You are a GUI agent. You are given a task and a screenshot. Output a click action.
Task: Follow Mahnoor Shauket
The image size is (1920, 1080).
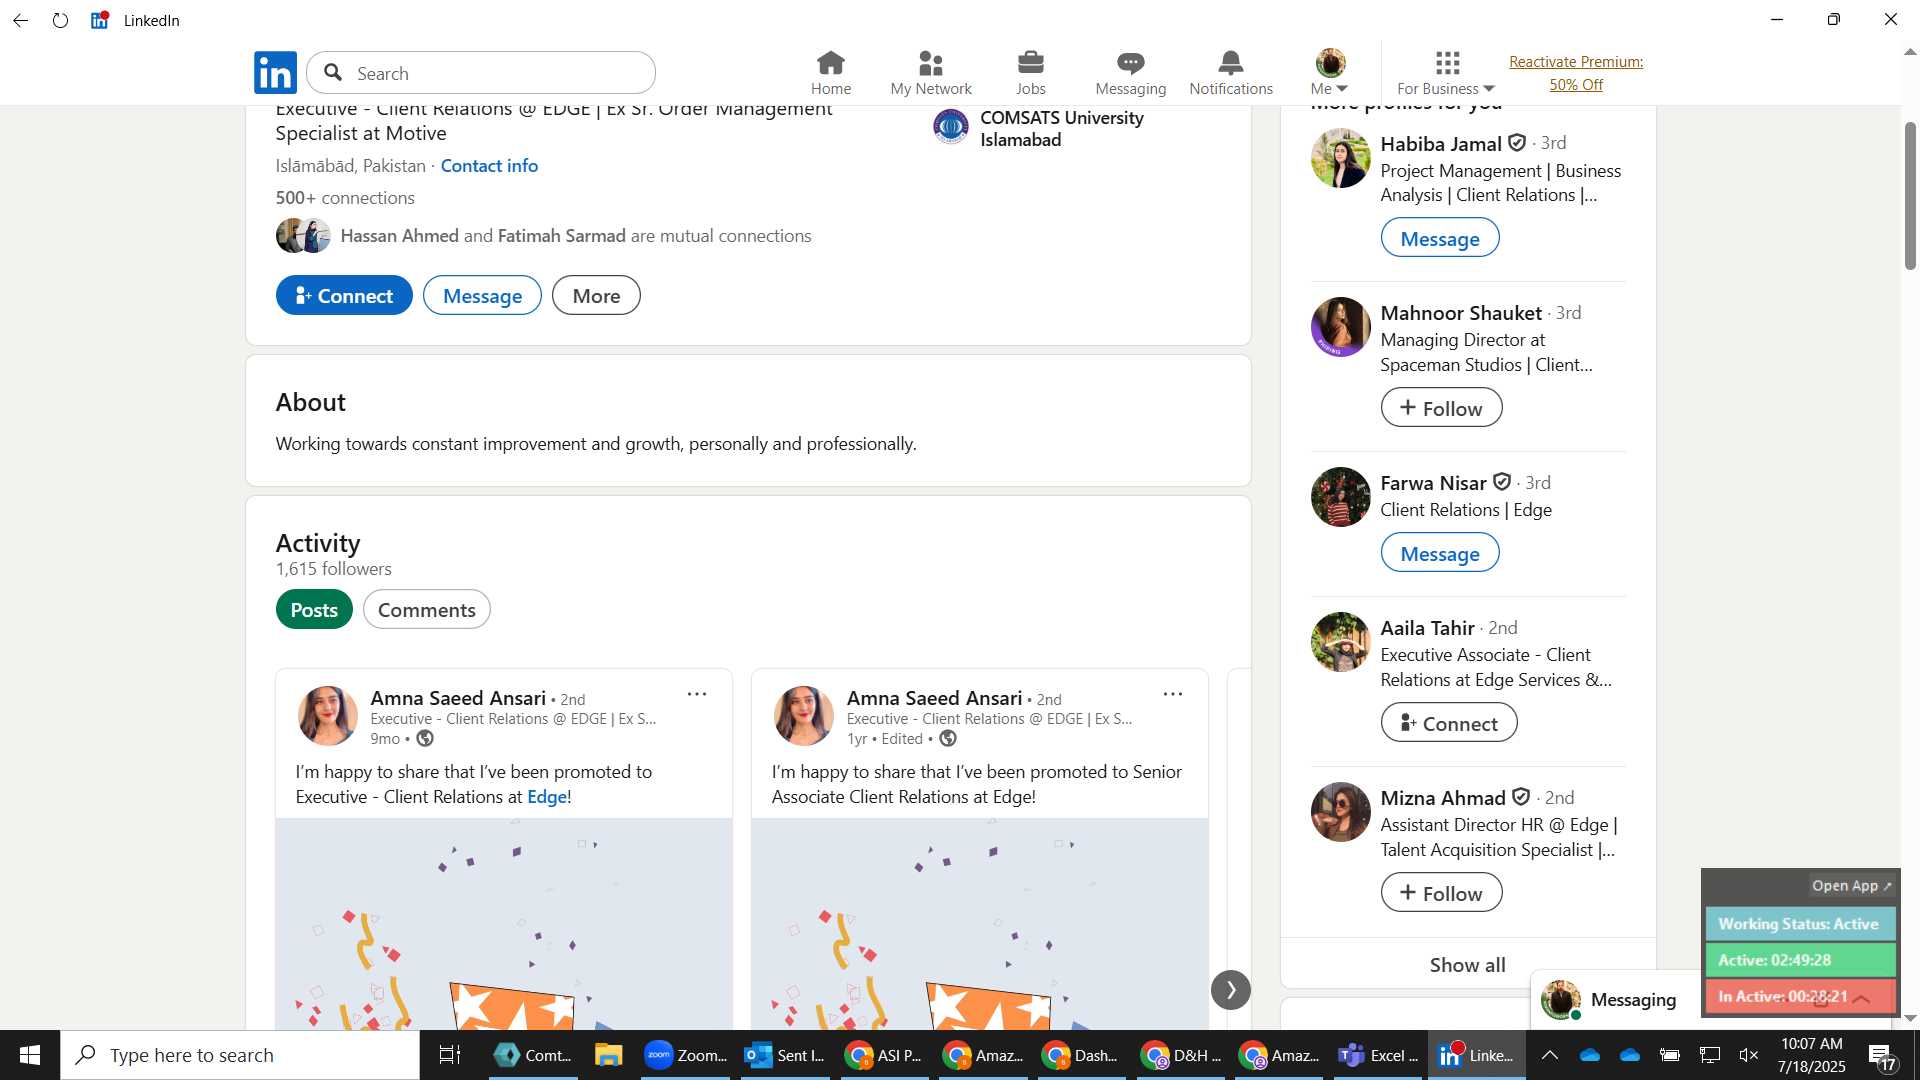[1441, 408]
